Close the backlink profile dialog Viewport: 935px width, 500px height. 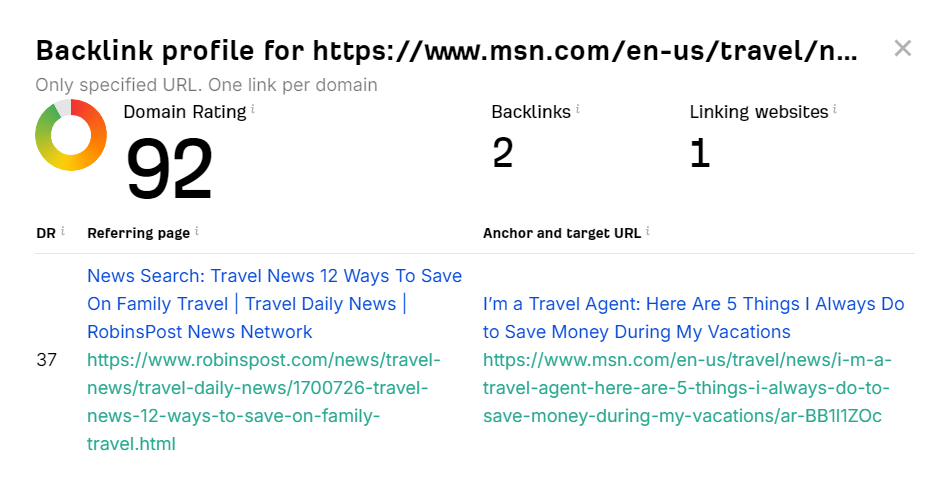[902, 48]
